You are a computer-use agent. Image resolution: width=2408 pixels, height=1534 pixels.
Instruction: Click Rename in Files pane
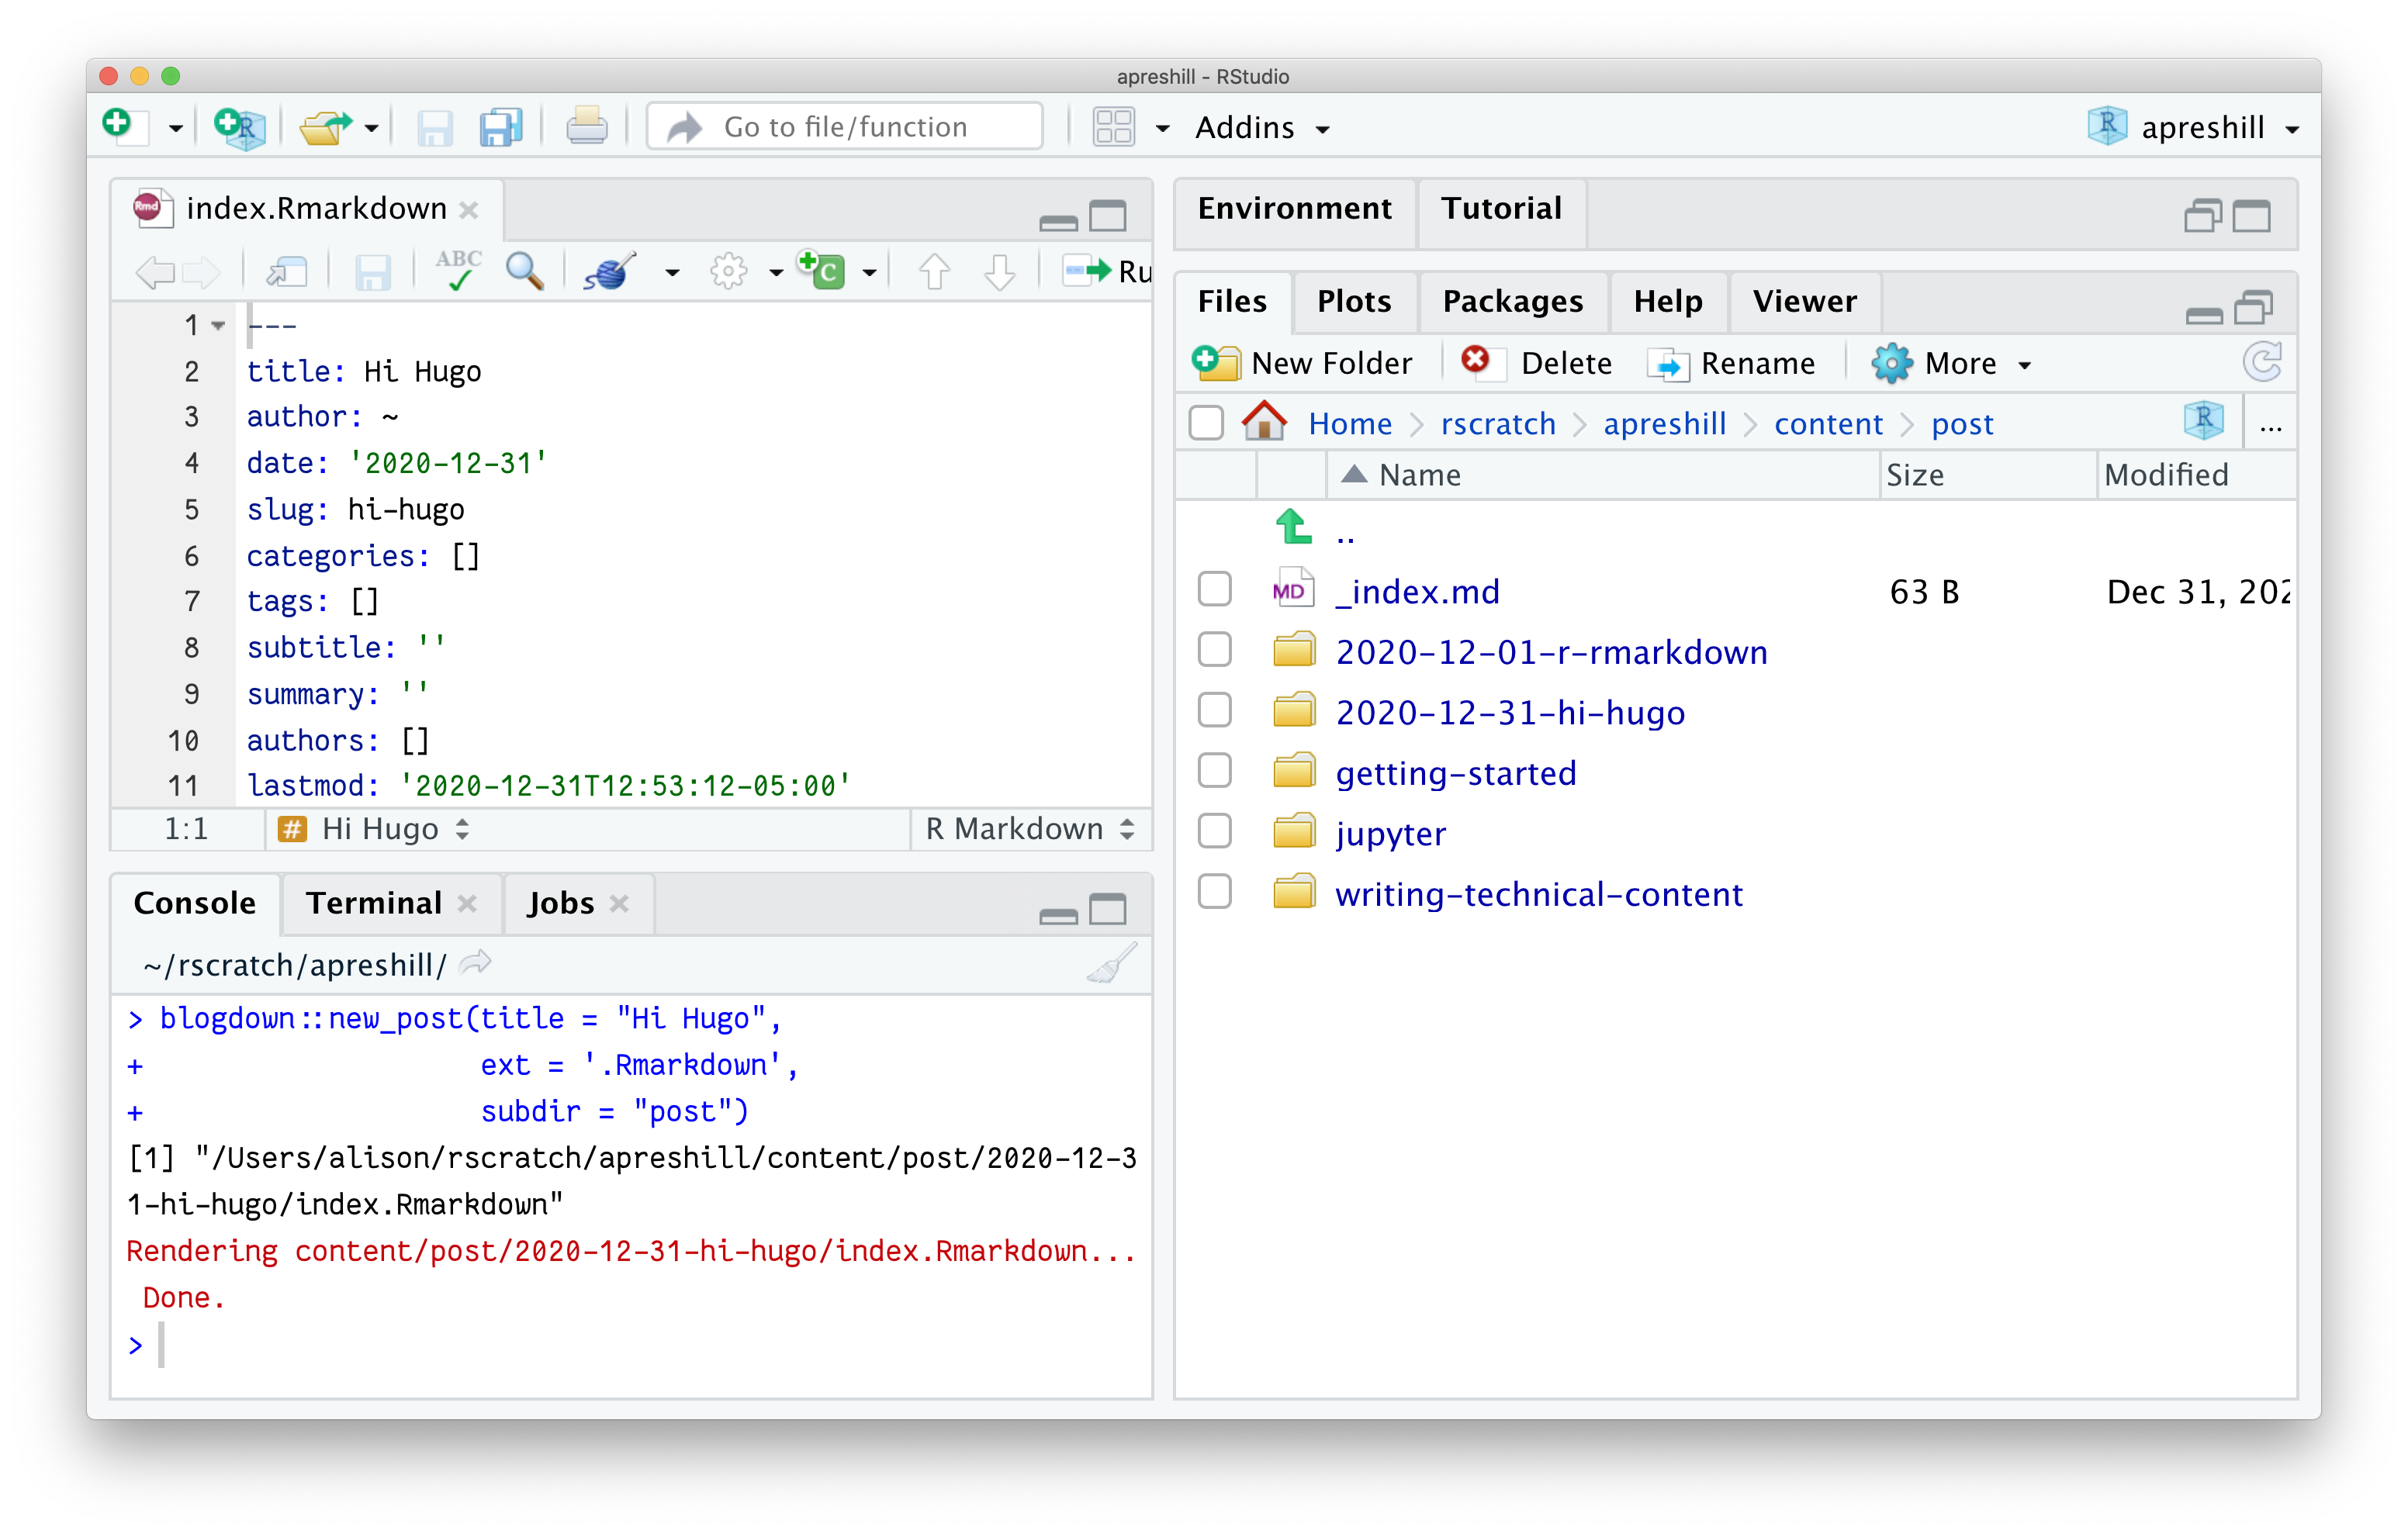1732,363
